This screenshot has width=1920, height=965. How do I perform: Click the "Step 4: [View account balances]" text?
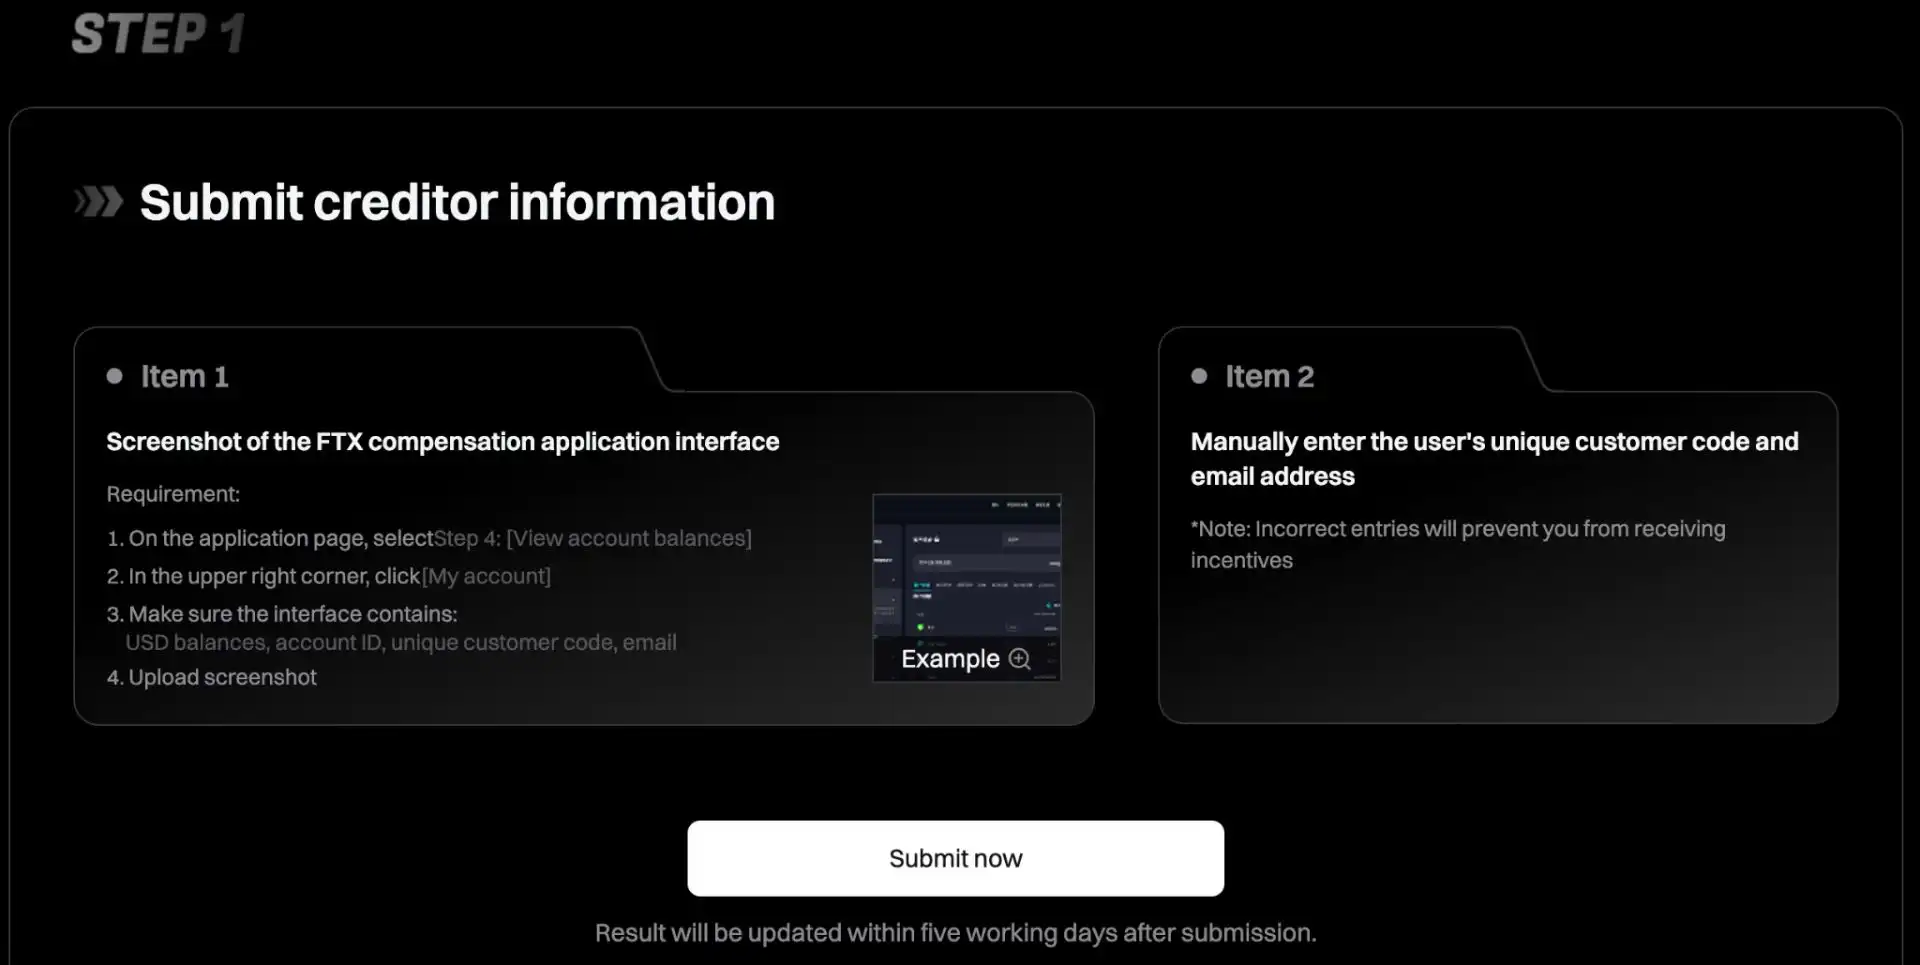tap(592, 538)
